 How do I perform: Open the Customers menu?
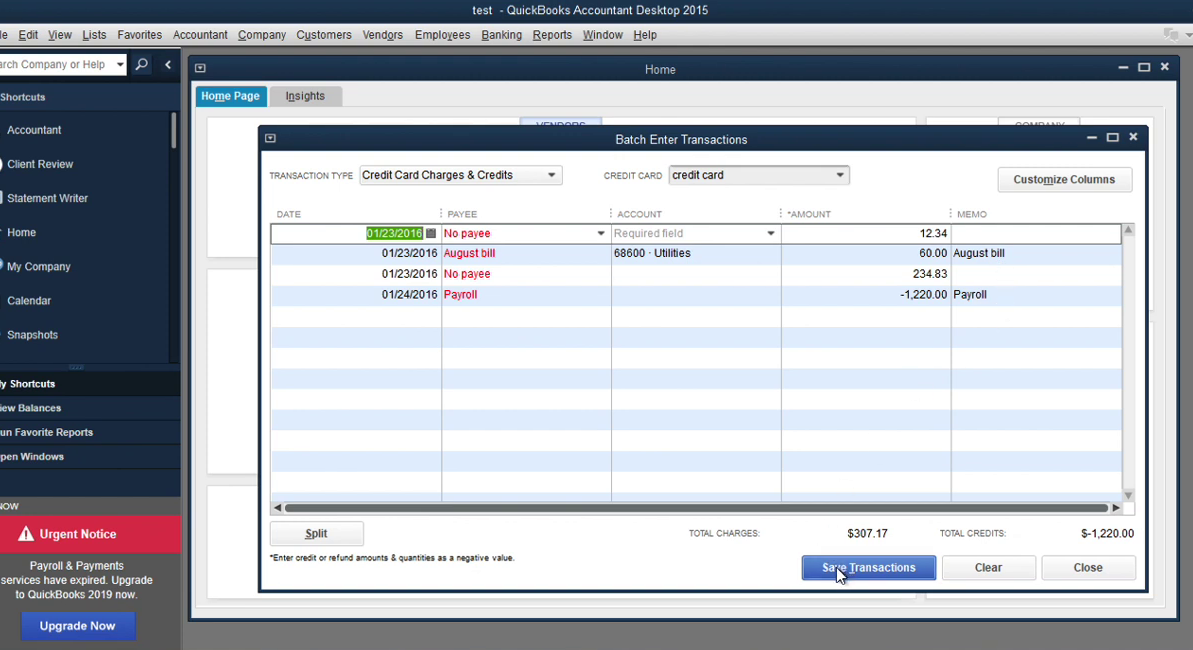click(324, 35)
